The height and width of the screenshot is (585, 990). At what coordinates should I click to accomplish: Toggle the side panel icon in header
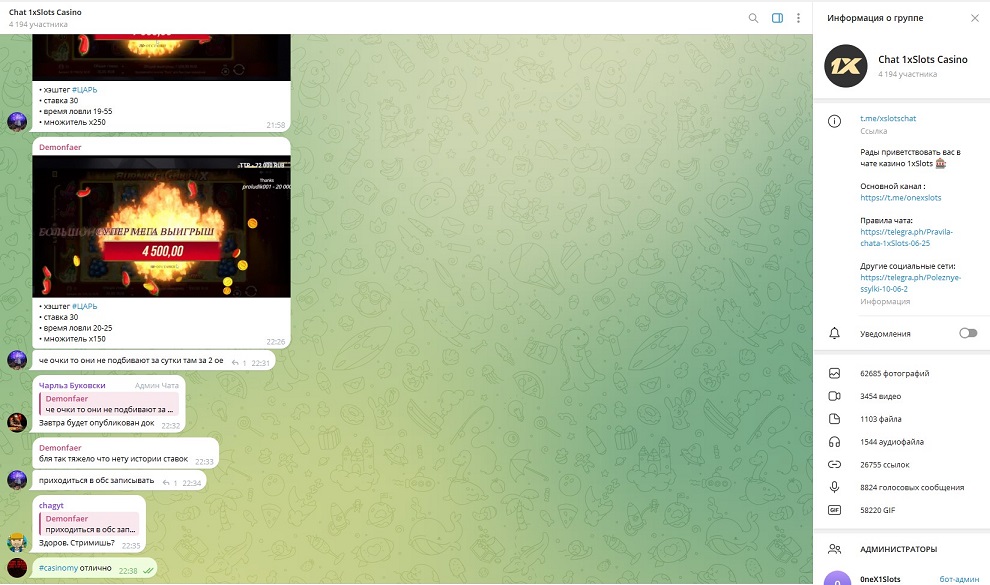tap(777, 18)
